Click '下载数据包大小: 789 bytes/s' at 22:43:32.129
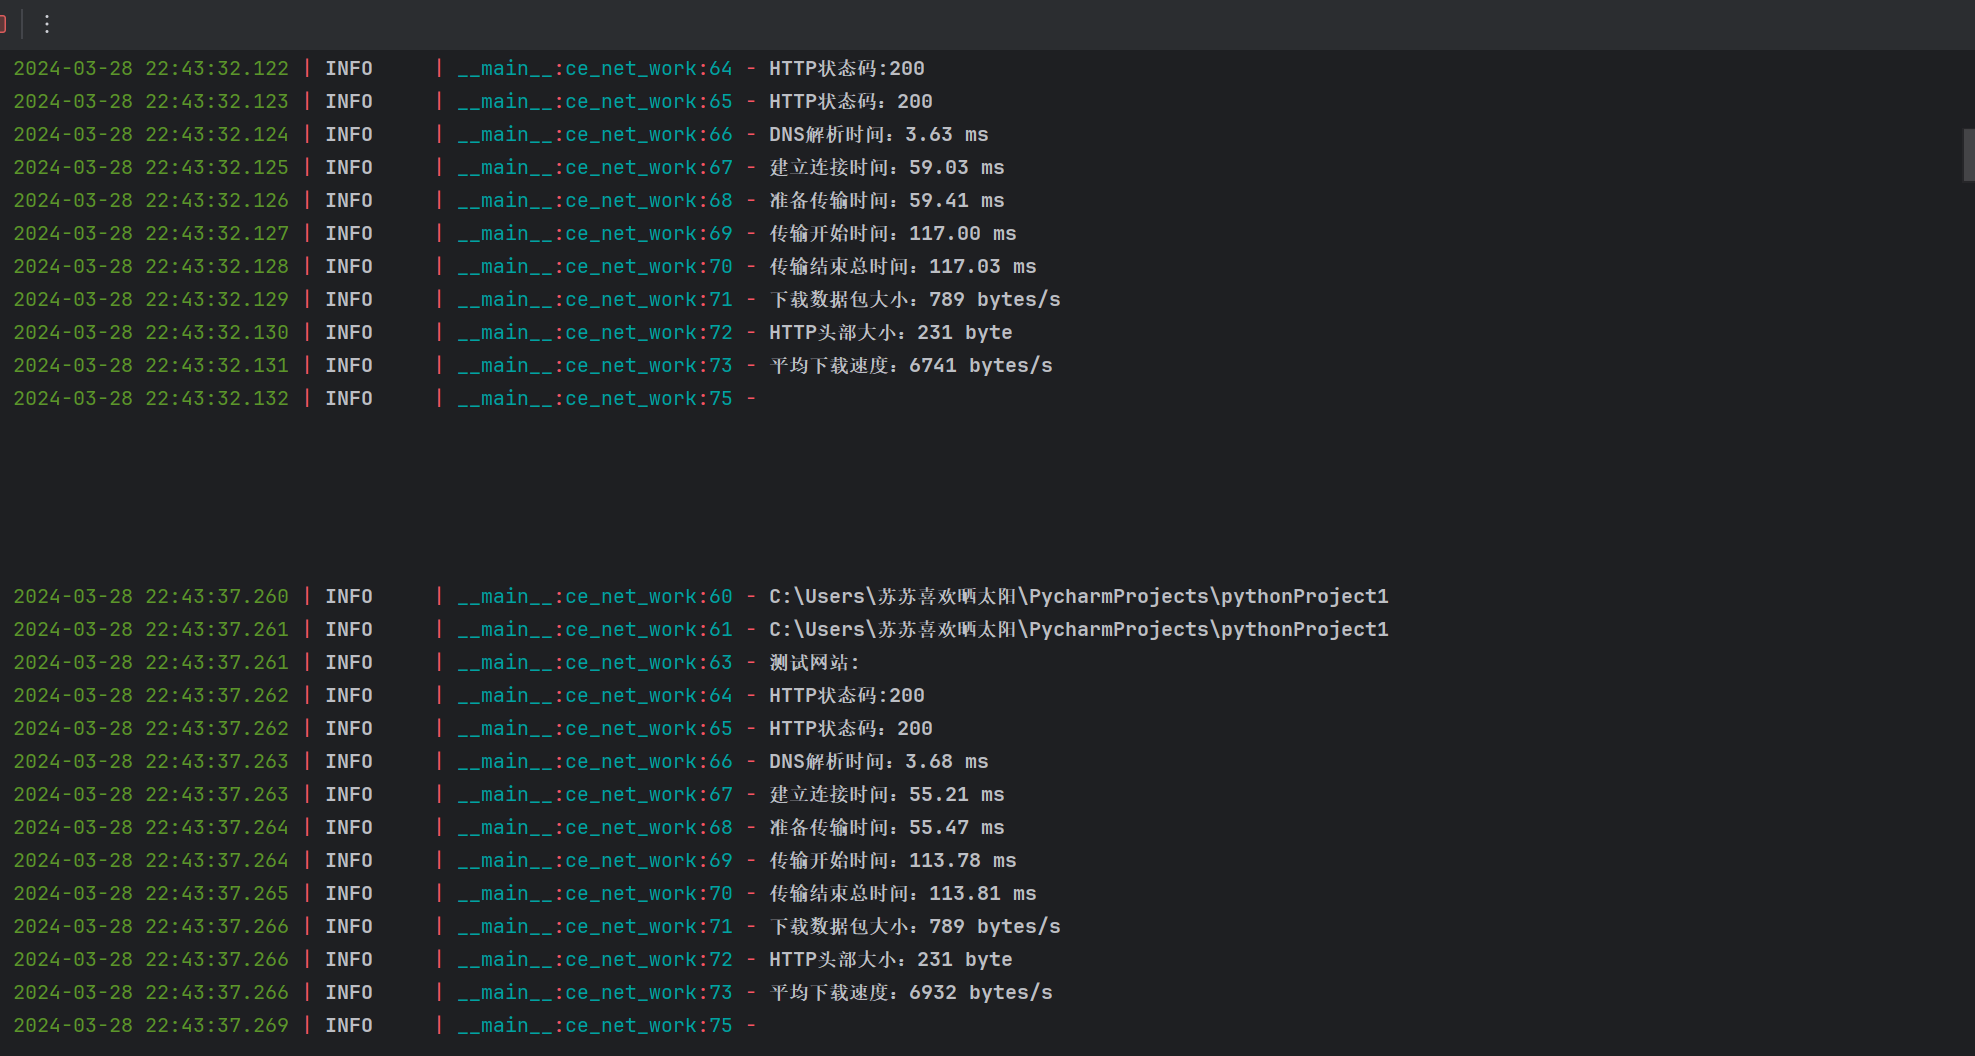The width and height of the screenshot is (1975, 1056). pyautogui.click(x=914, y=300)
